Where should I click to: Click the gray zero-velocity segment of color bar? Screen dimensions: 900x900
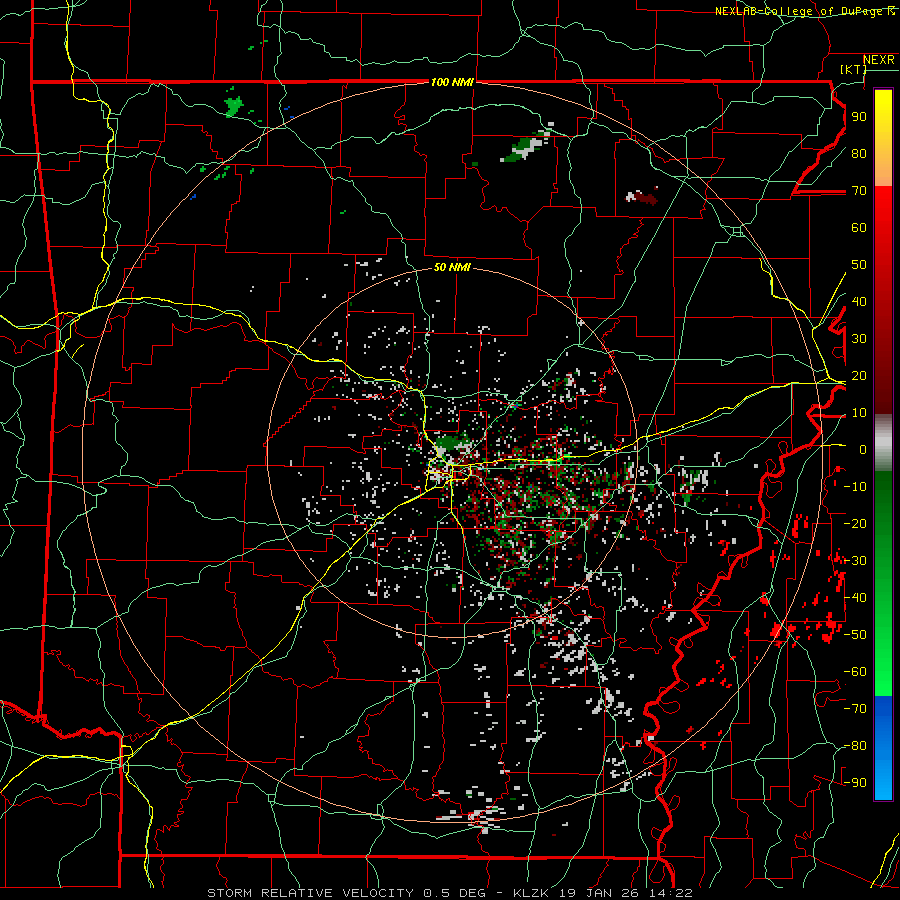pyautogui.click(x=883, y=443)
